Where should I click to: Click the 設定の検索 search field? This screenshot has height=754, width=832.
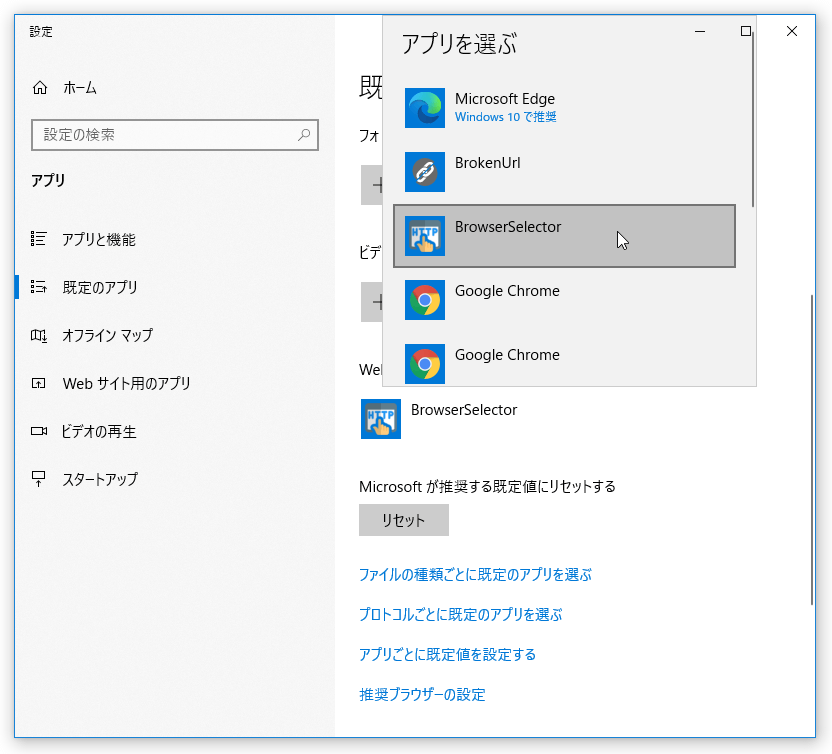tap(175, 135)
